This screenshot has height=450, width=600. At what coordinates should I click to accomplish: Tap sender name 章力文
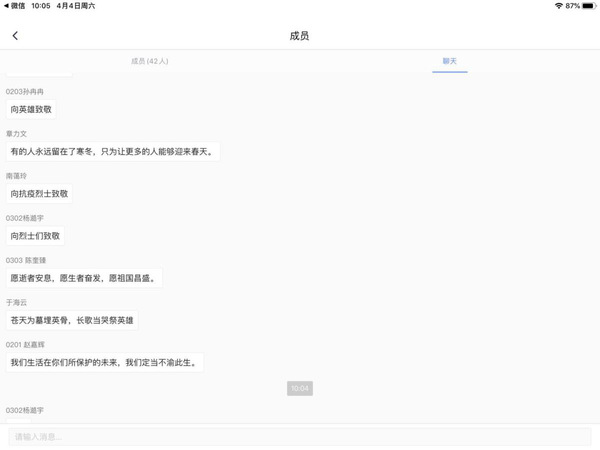coord(16,133)
